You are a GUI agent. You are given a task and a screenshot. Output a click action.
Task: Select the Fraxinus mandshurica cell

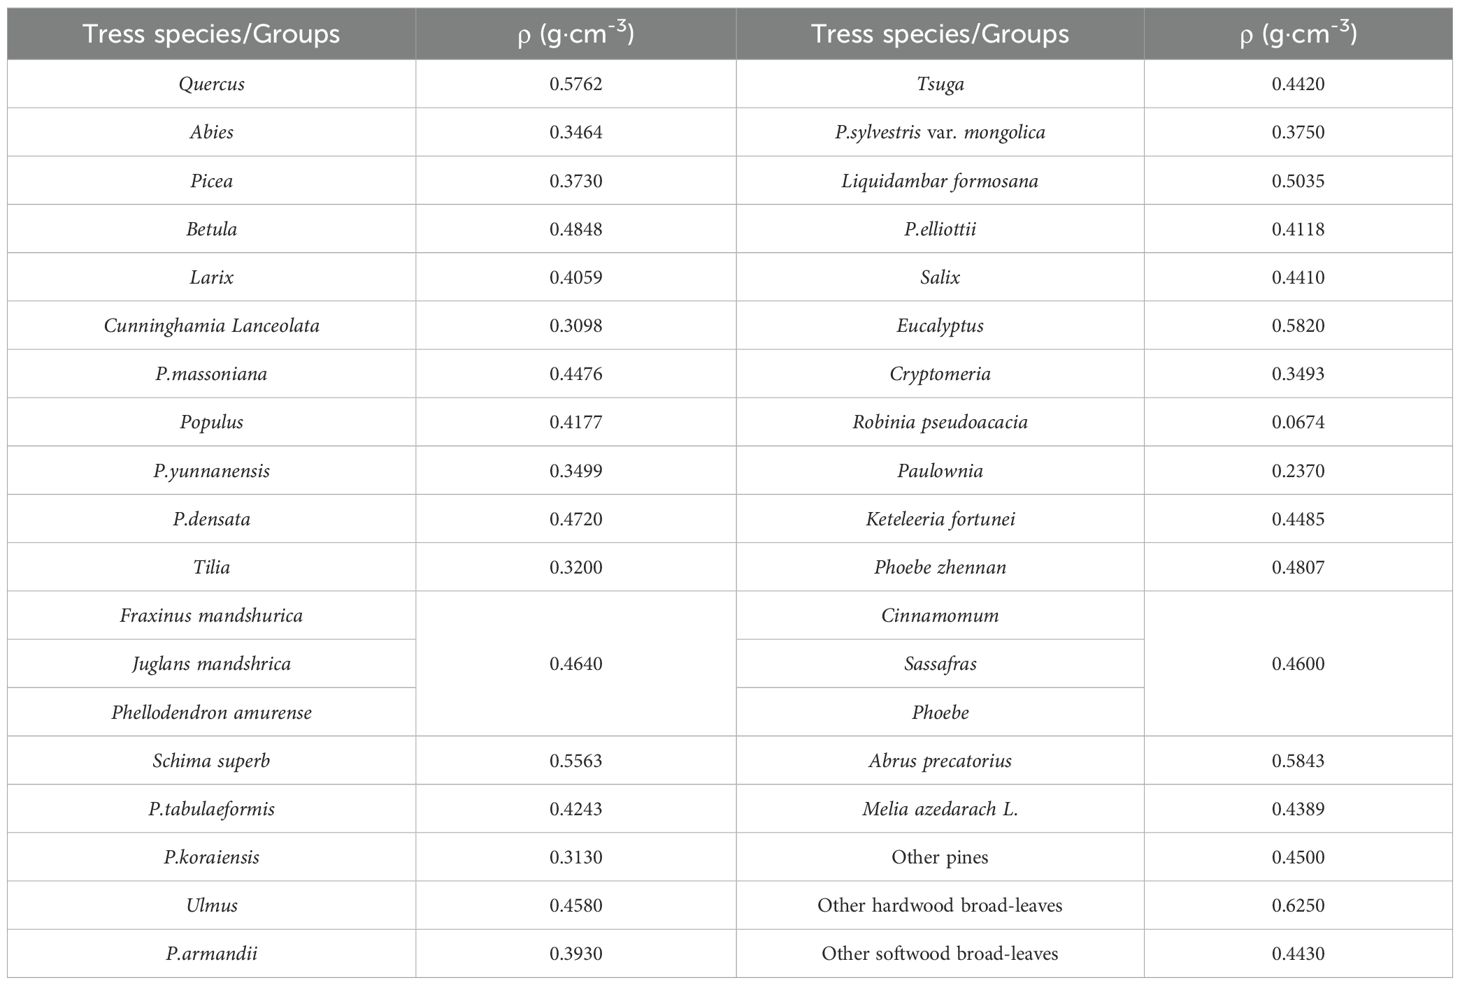(211, 616)
